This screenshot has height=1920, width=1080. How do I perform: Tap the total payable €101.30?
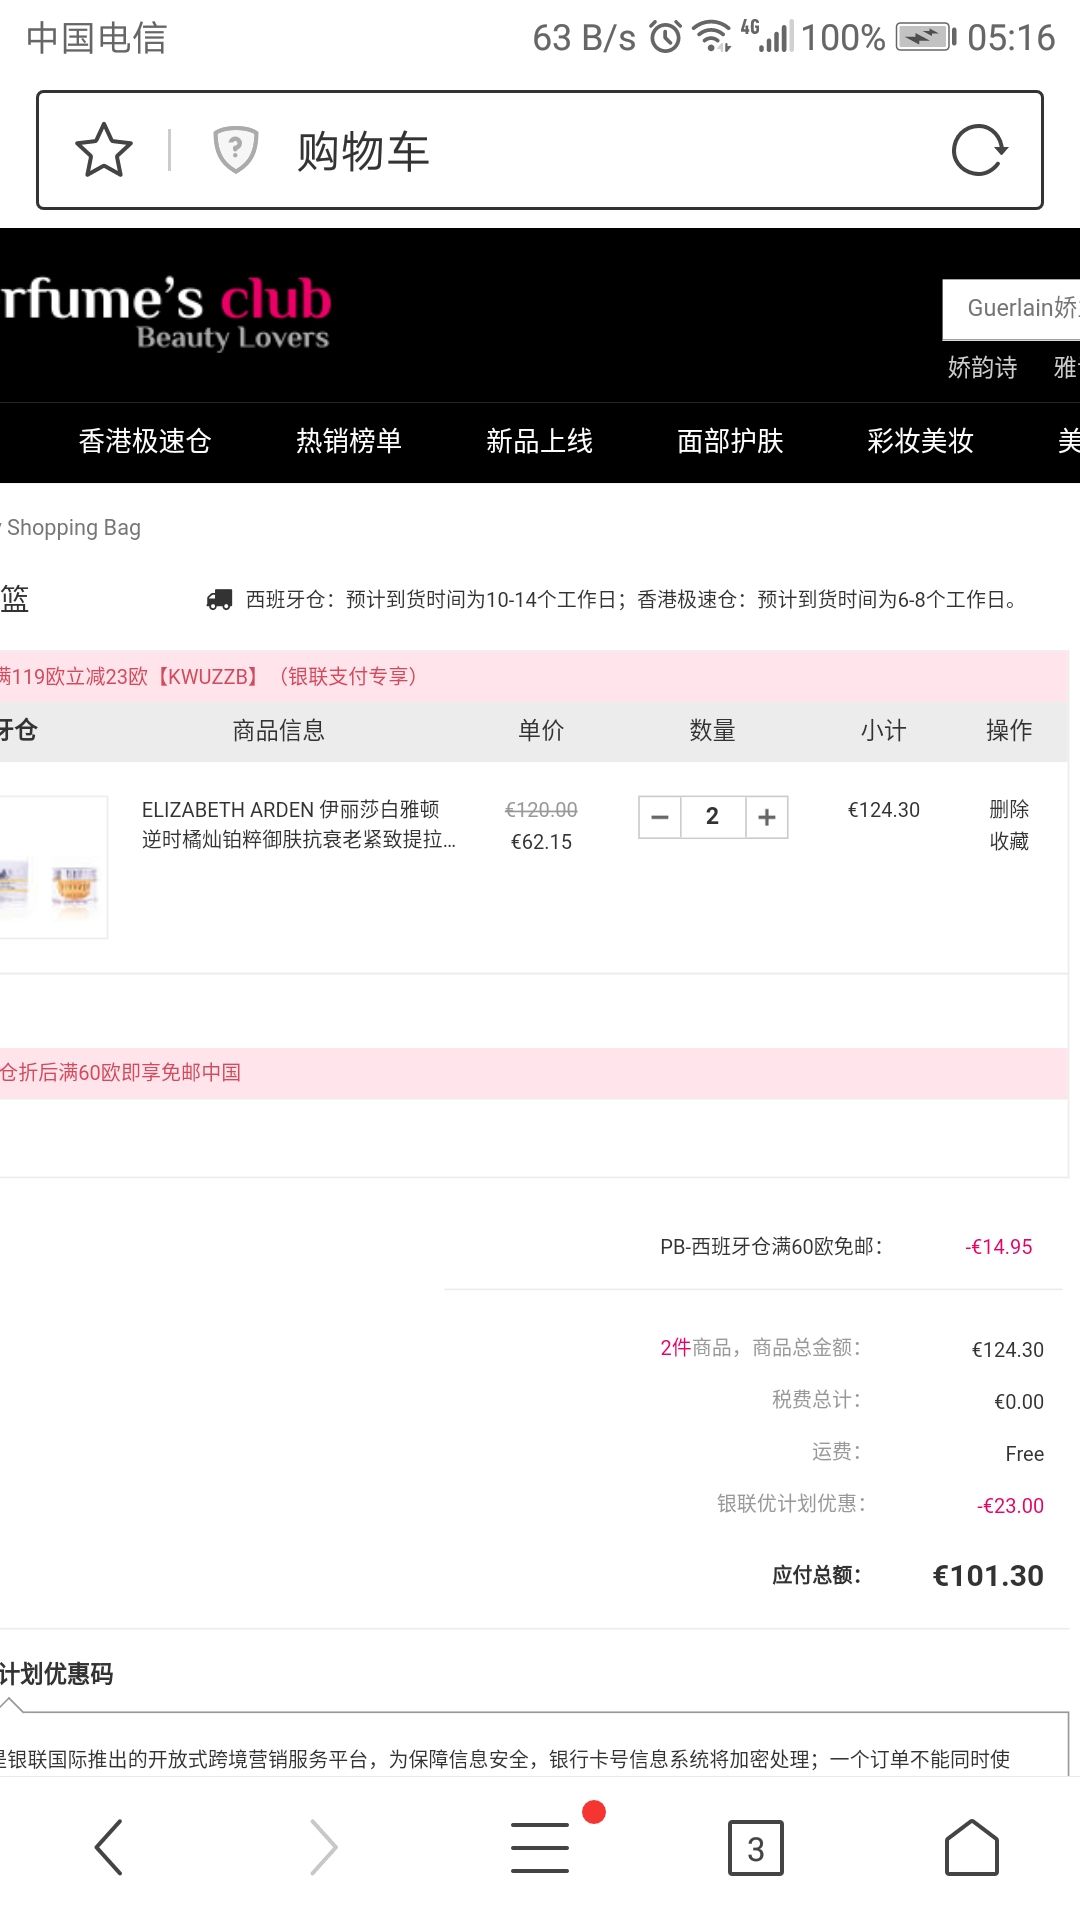click(988, 1576)
